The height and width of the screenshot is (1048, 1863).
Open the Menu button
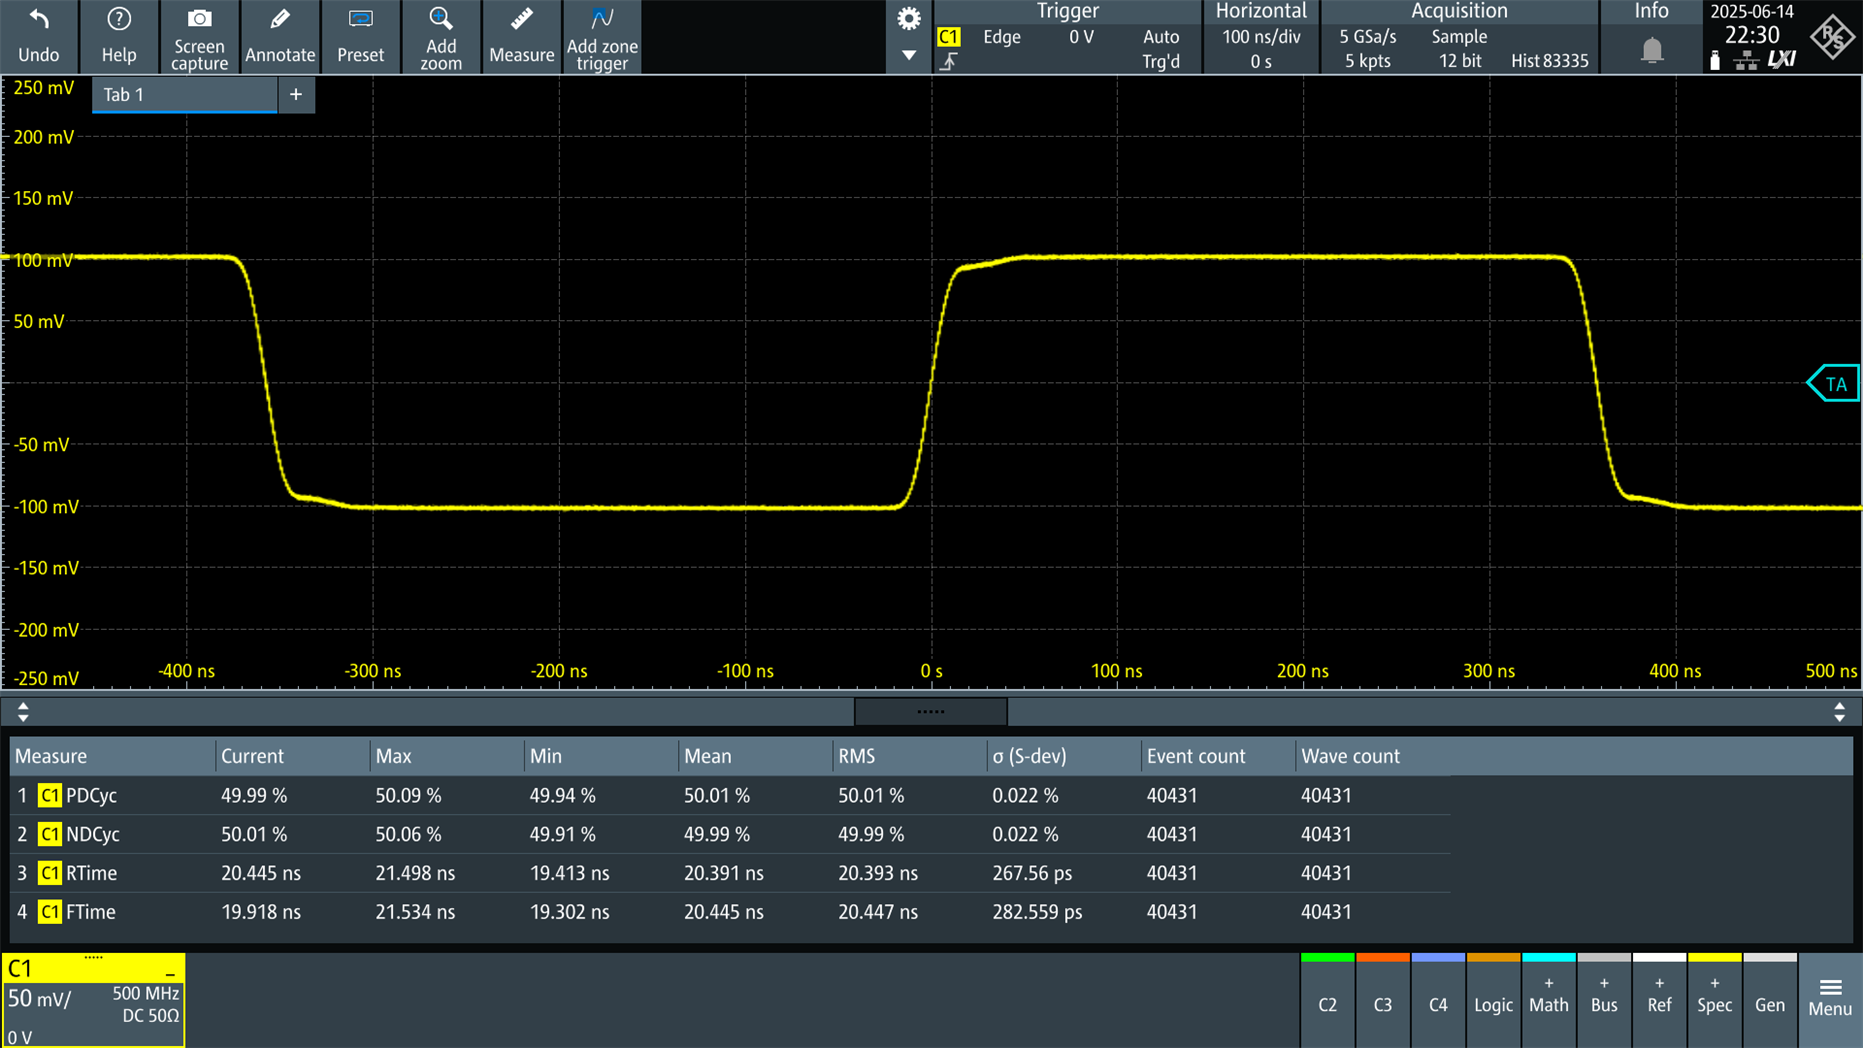coord(1830,998)
